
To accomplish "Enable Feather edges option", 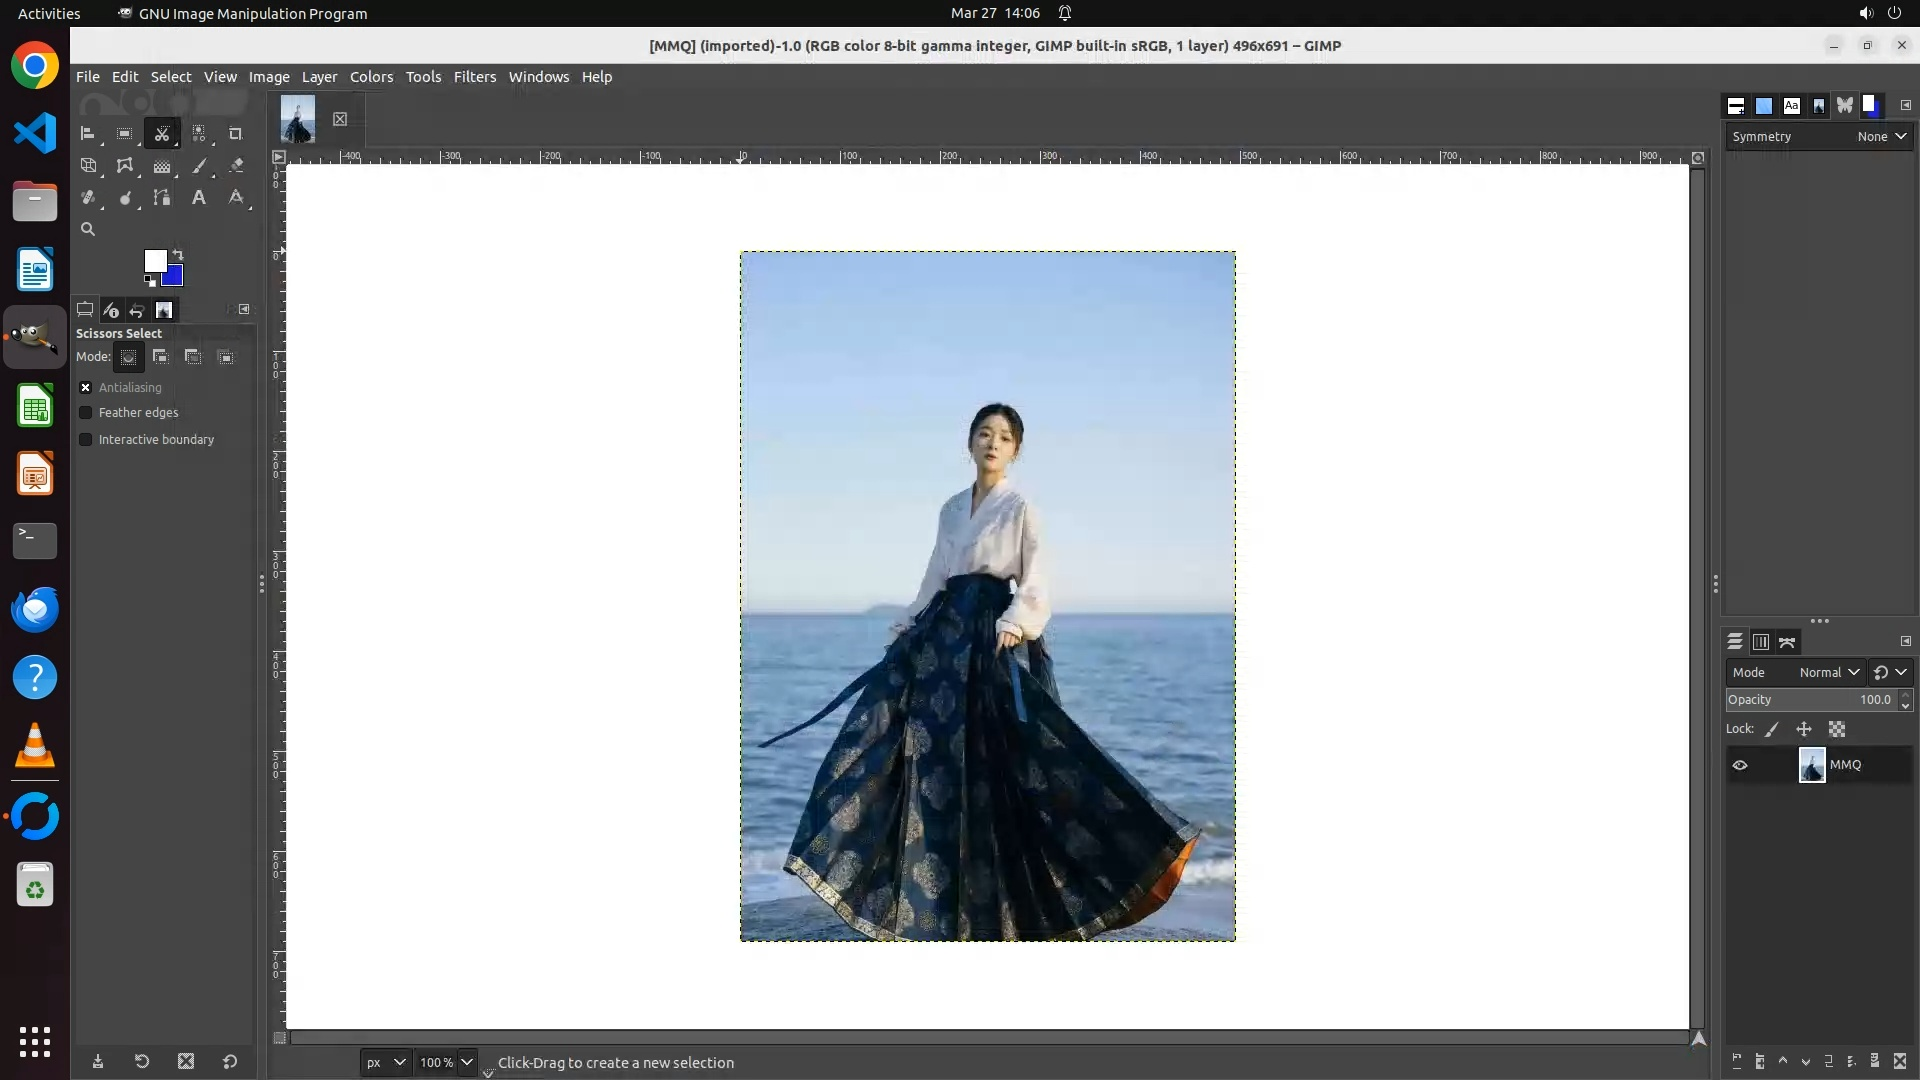I will [86, 412].
